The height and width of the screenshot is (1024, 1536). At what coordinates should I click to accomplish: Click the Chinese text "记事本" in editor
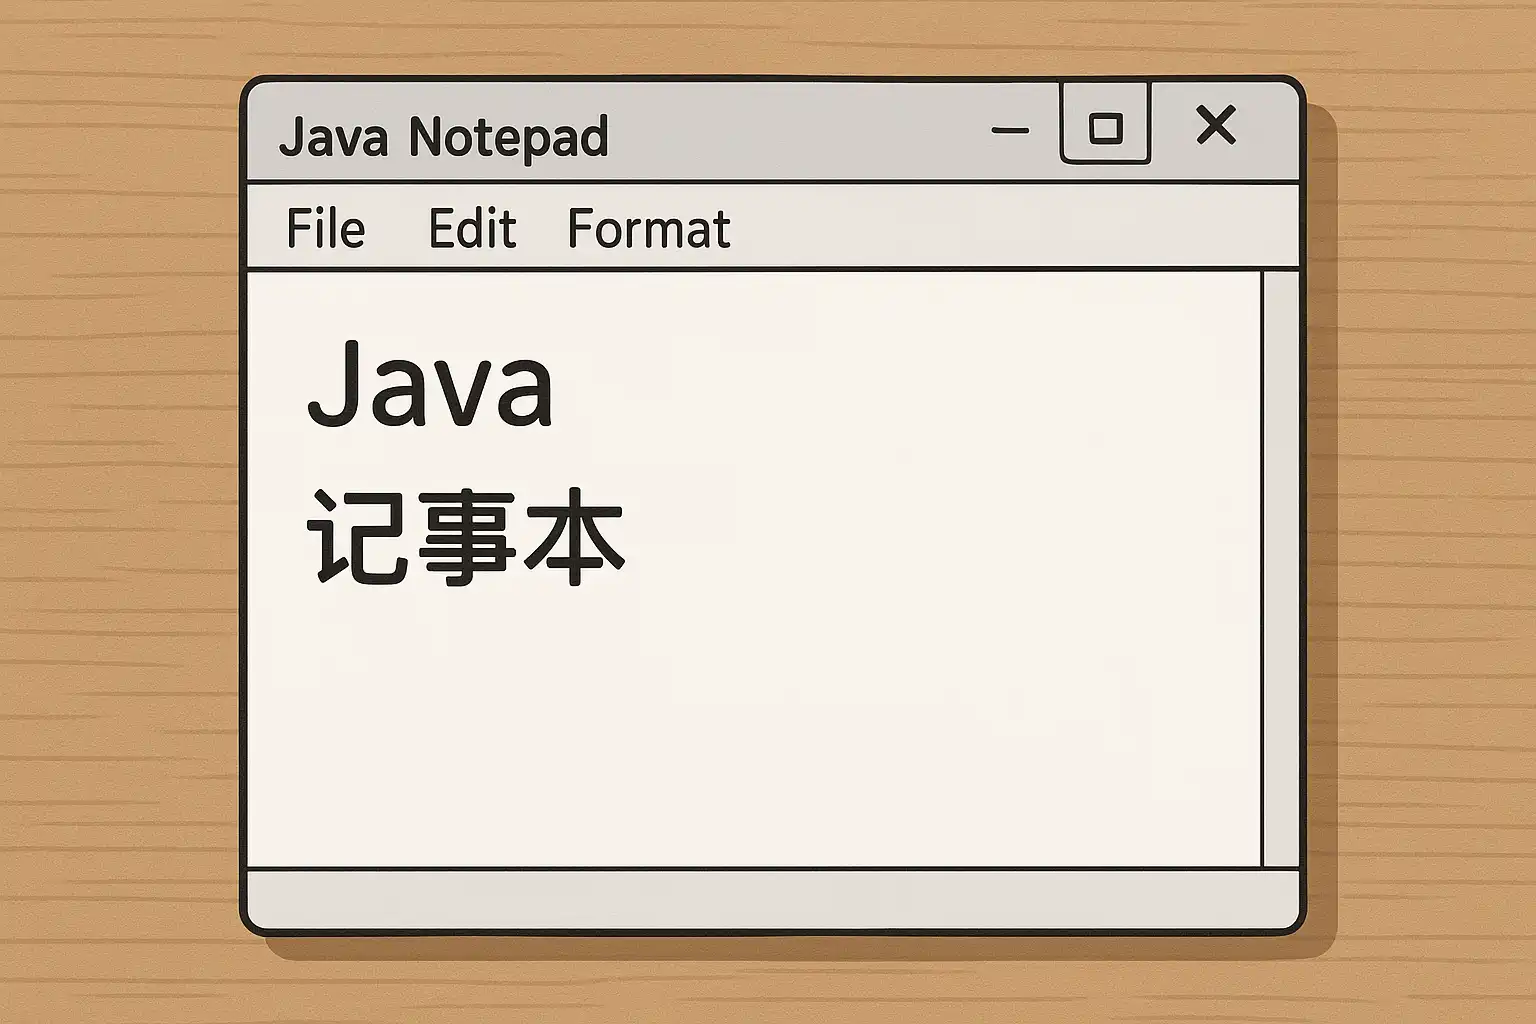465,537
